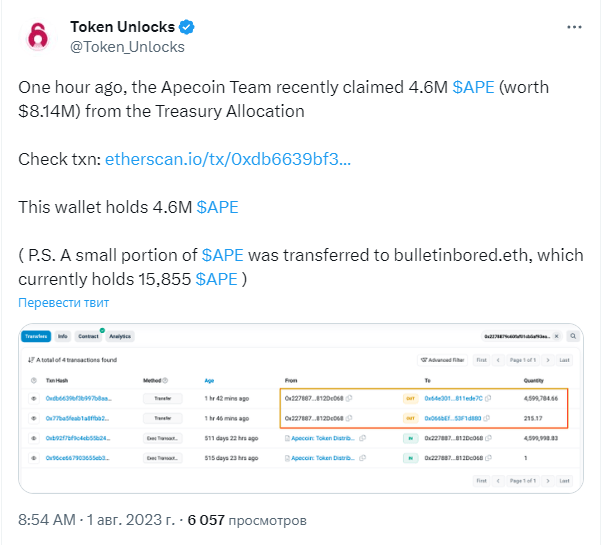Switch to the Contract tab
603x545 pixels.
pos(88,336)
